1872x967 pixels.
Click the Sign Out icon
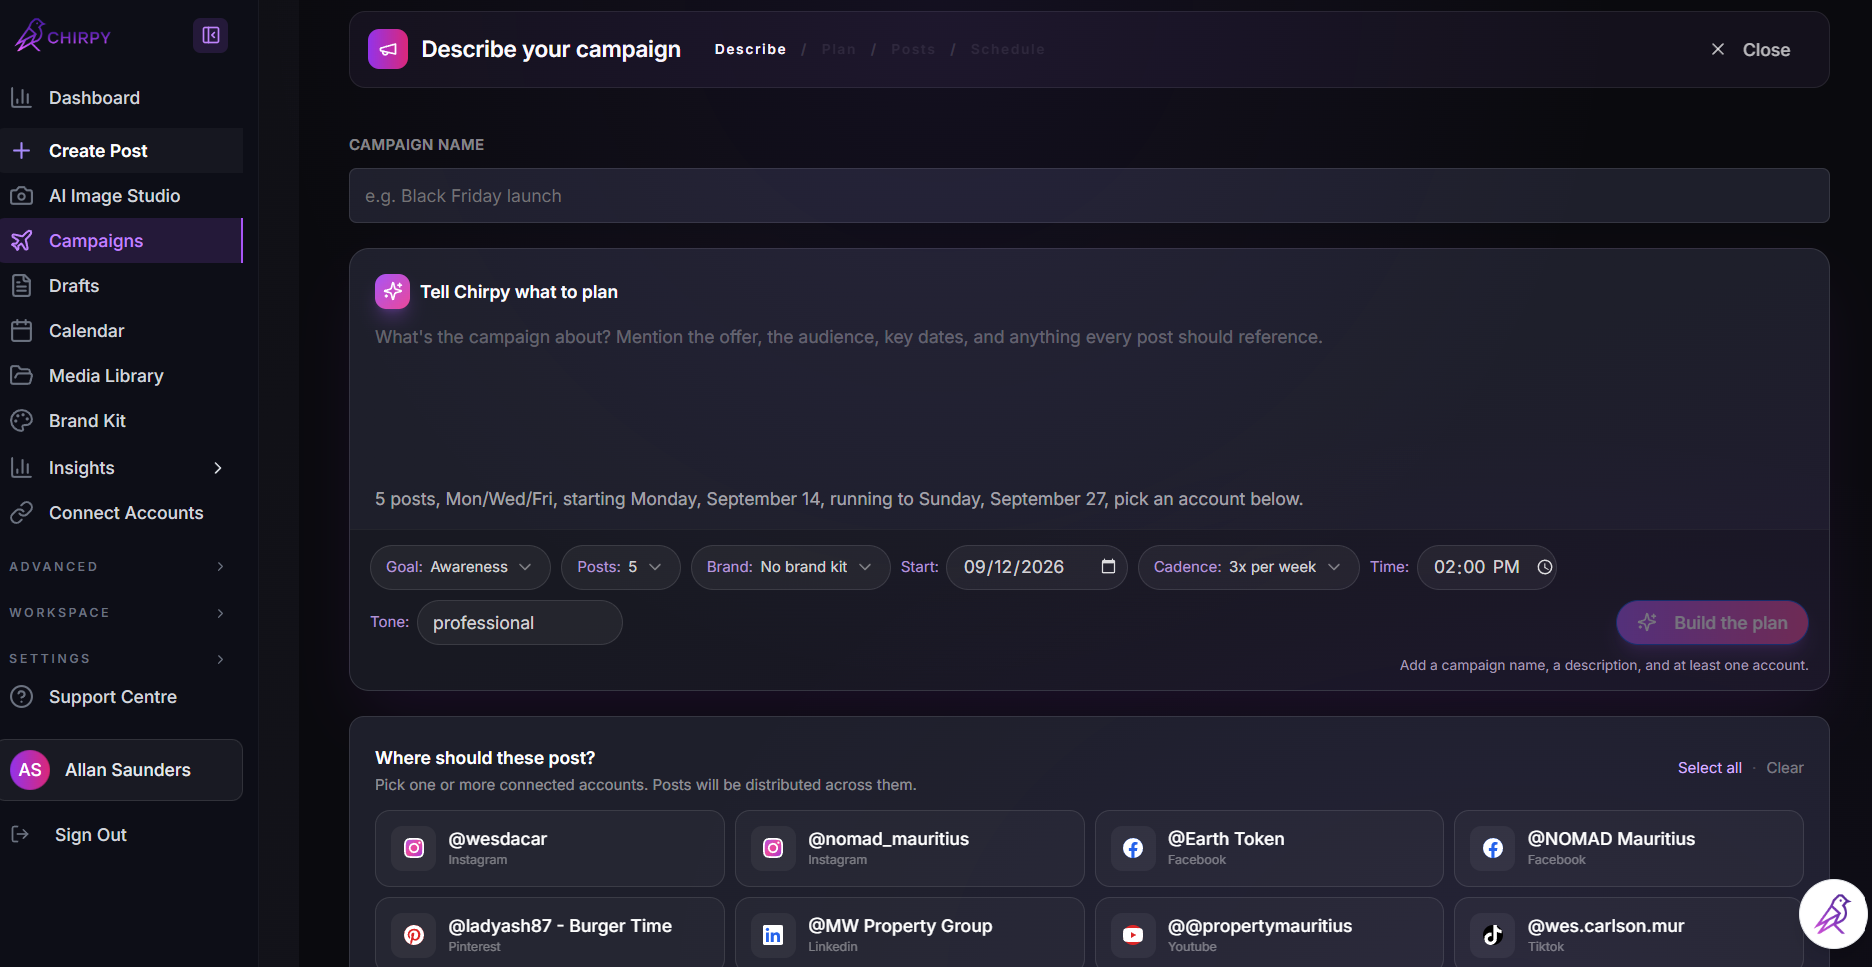20,834
